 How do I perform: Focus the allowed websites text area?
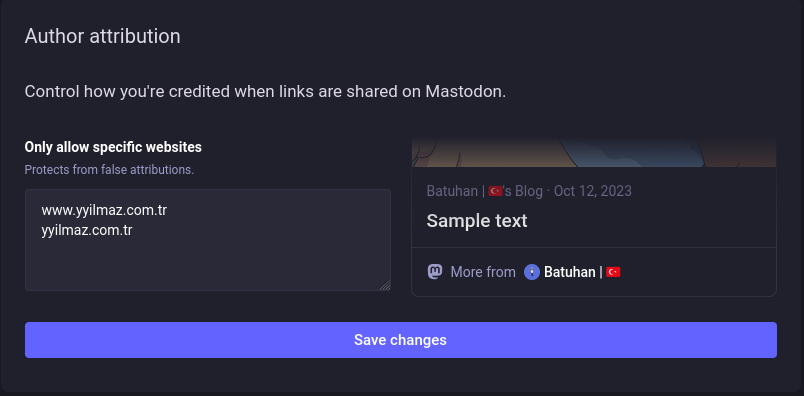[x=208, y=240]
